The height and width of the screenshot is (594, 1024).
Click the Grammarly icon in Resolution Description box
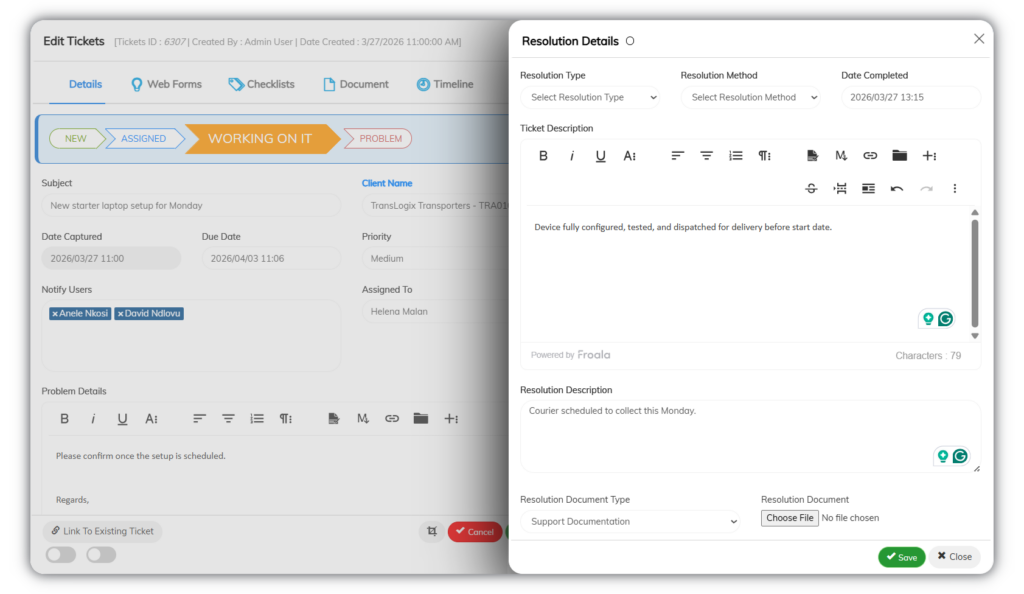click(x=959, y=456)
